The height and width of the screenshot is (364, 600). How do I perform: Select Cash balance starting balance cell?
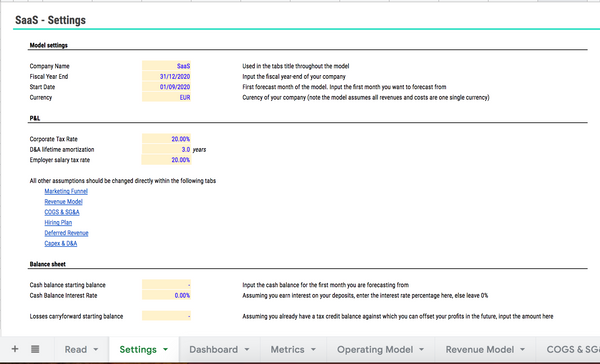click(166, 285)
